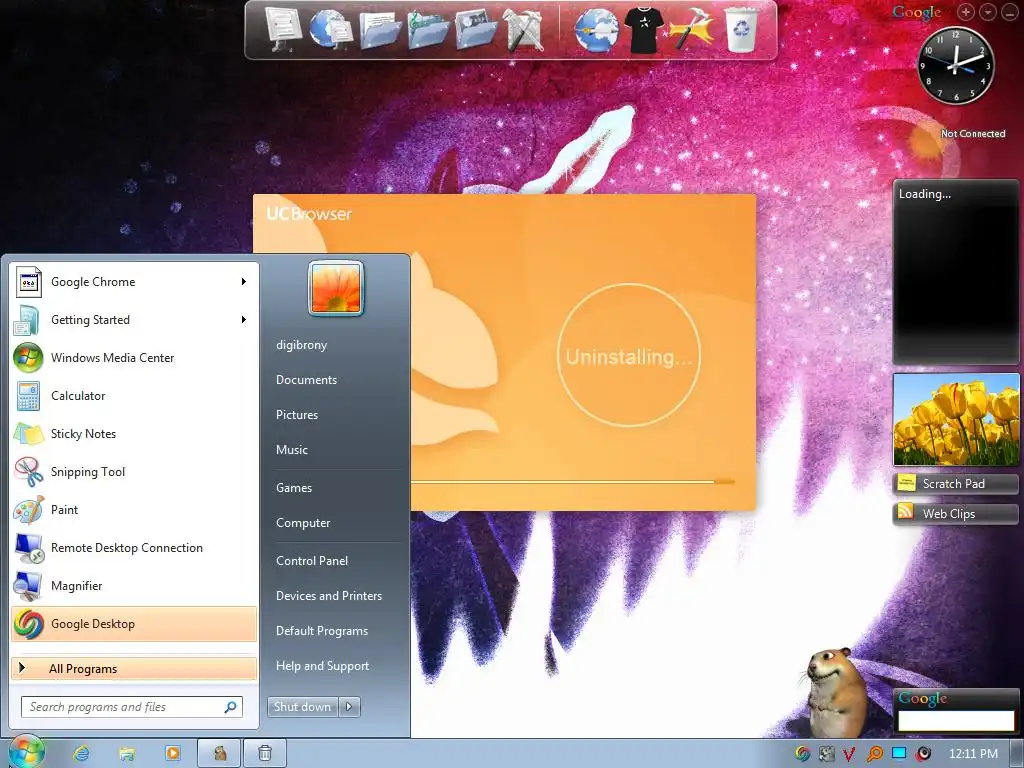Open Internet Explorer from the taskbar
The height and width of the screenshot is (768, 1024).
point(82,753)
